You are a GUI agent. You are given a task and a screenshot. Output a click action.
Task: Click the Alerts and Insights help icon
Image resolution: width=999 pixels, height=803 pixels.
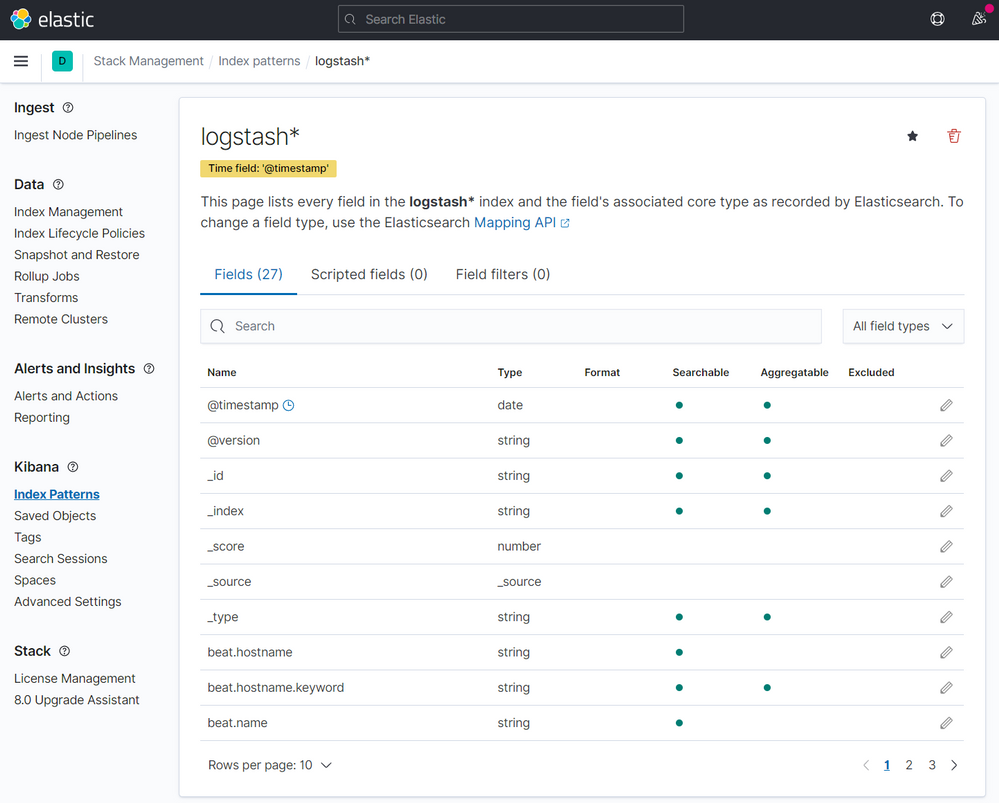point(149,368)
